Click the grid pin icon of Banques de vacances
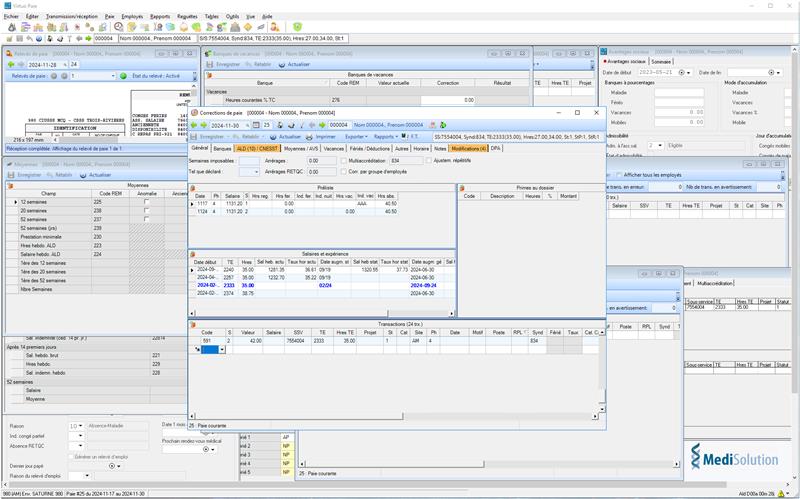Screen dimensions: 800x499 pyautogui.click(x=209, y=74)
